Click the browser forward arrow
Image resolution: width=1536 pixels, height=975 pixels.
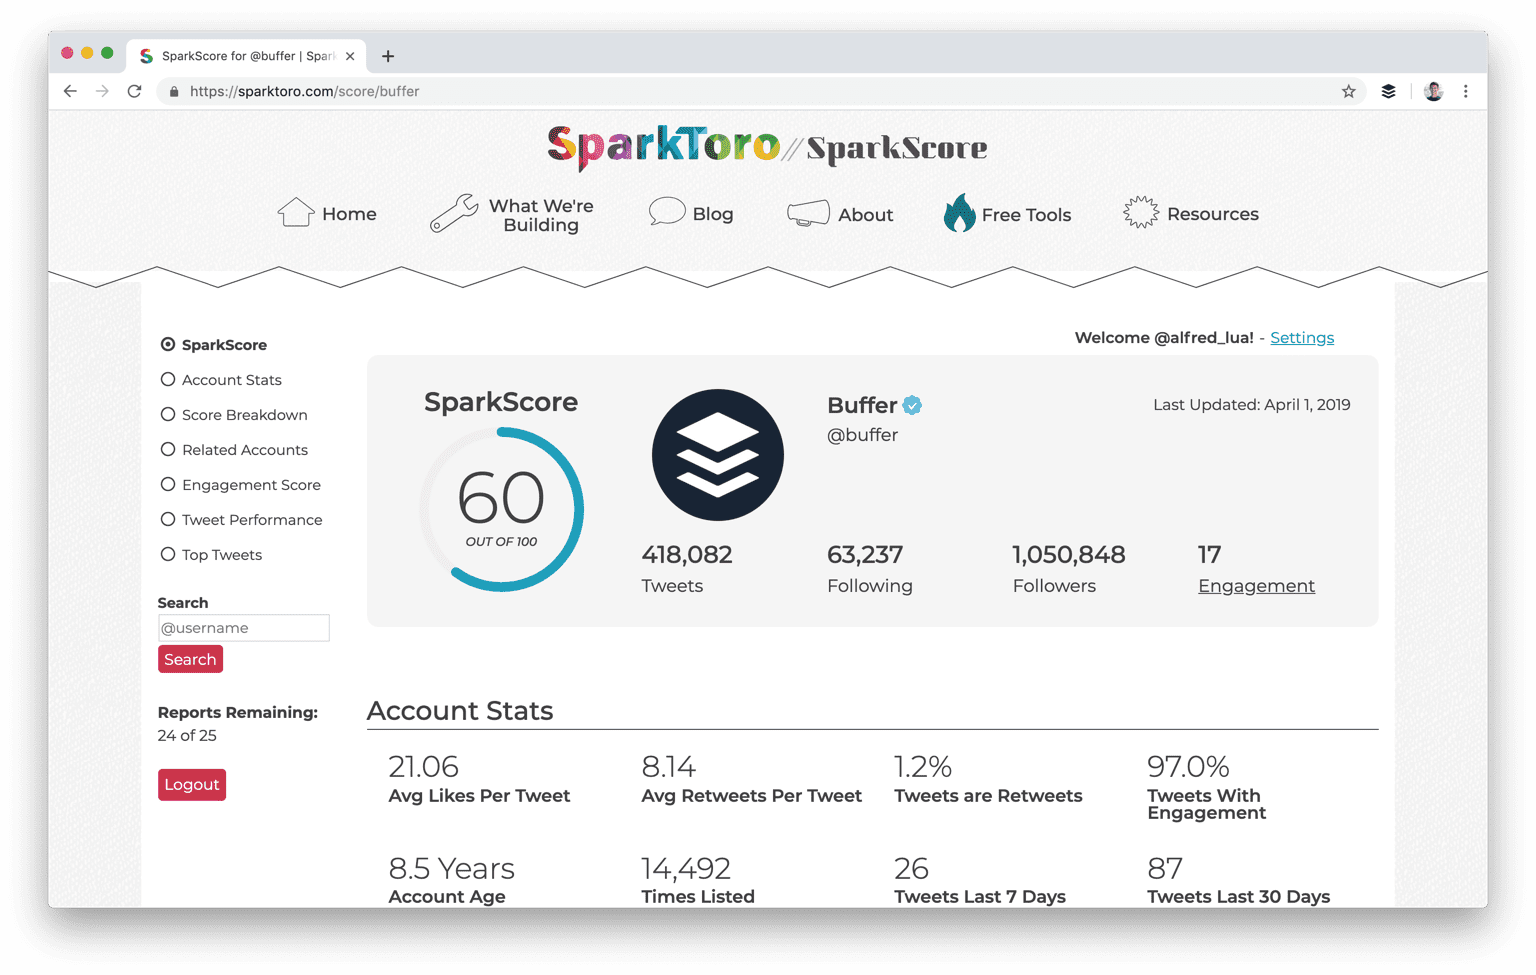102,91
